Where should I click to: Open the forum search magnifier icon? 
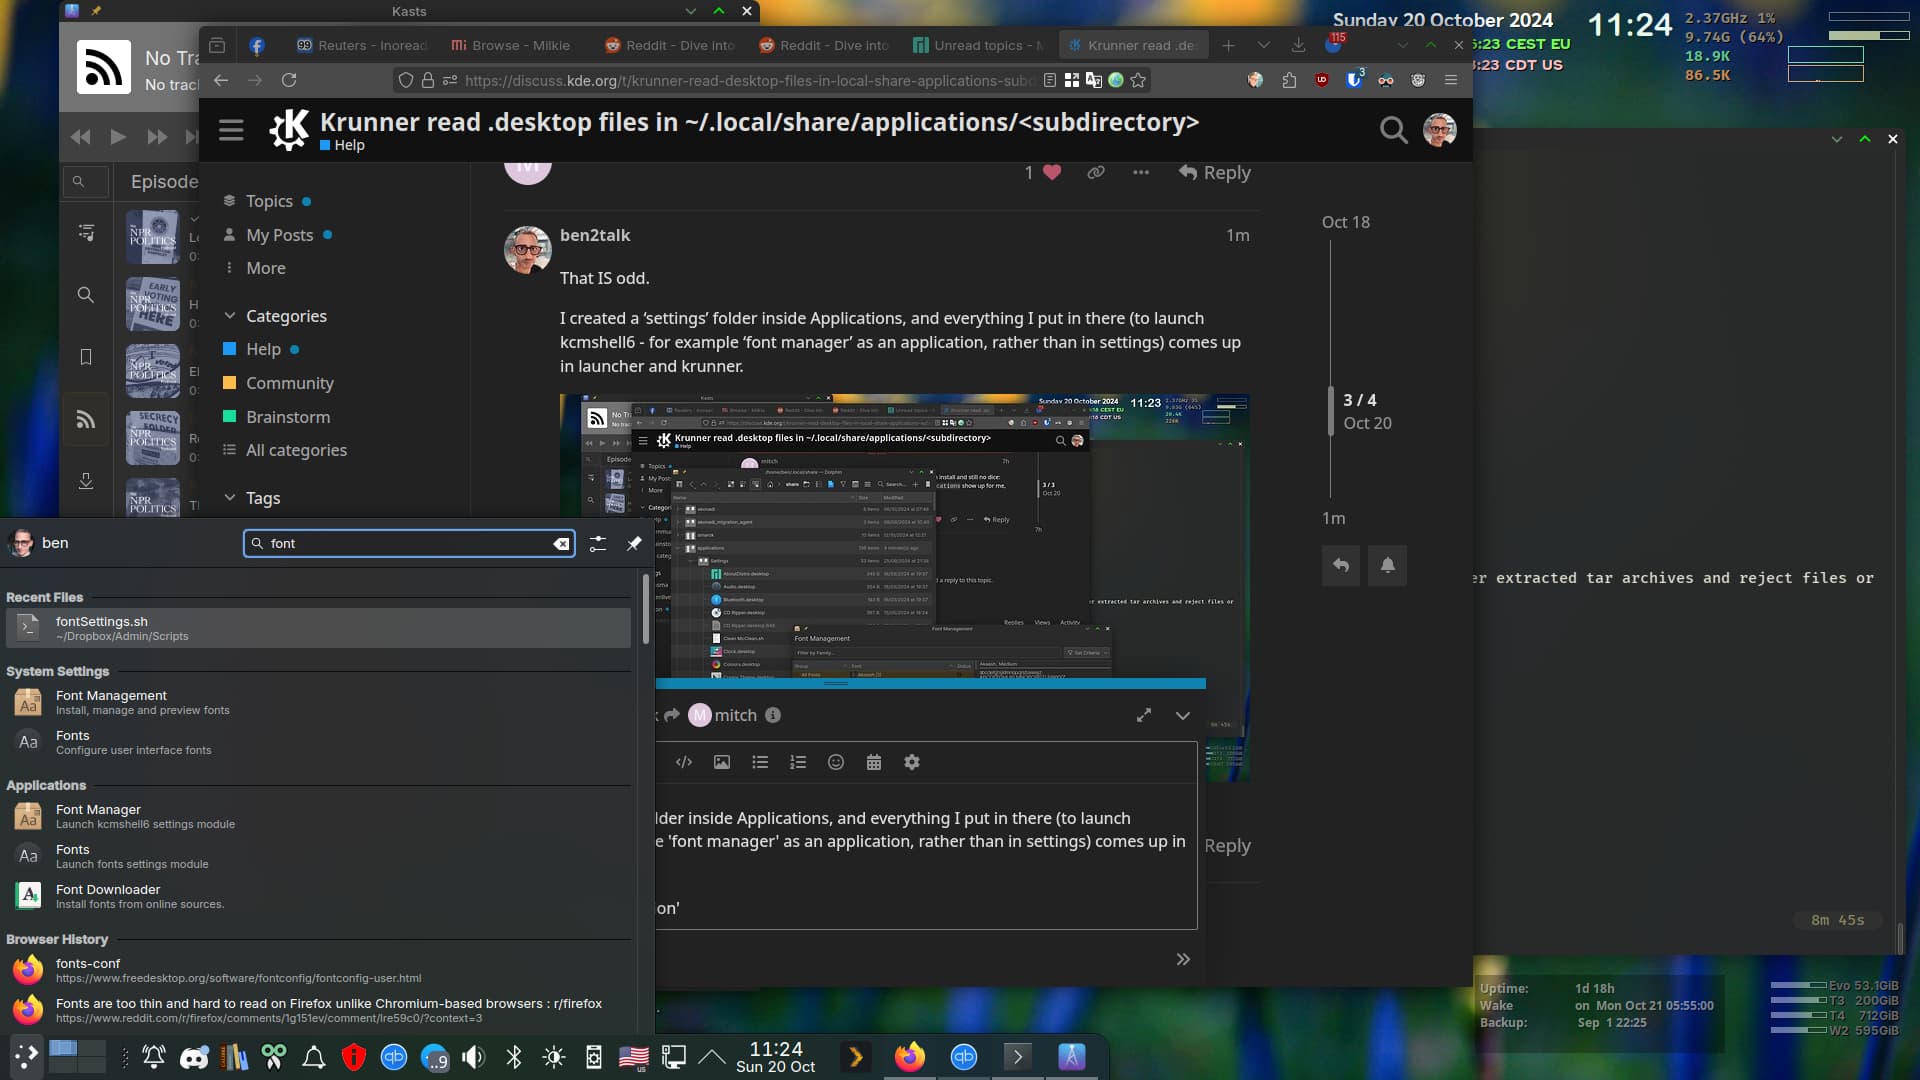[1393, 130]
